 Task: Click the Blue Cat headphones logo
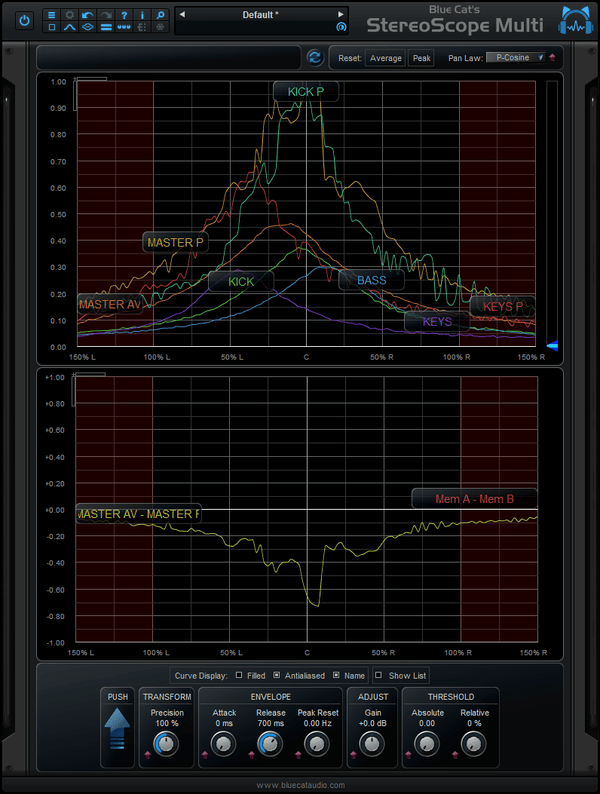(x=574, y=22)
